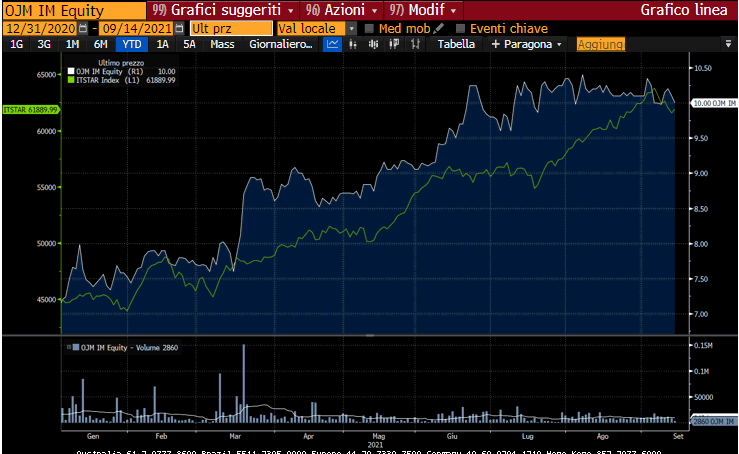The image size is (739, 454).
Task: Click white OJM IM Equity legend swatch
Action: pos(71,72)
